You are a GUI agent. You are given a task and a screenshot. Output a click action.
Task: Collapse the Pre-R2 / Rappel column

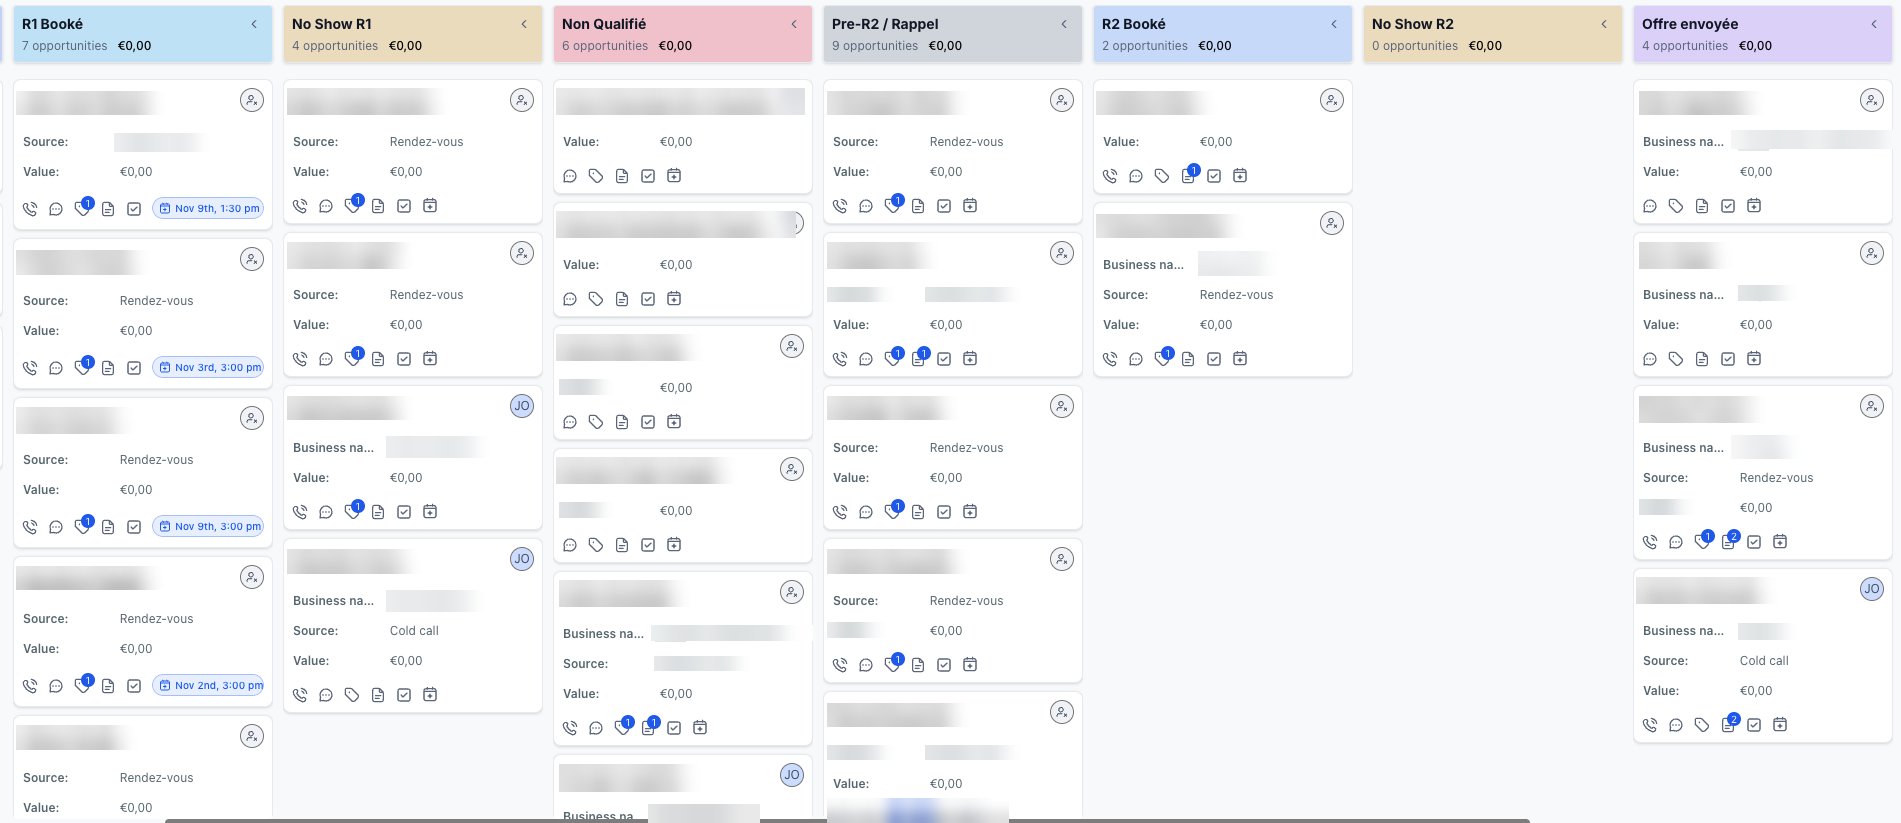(x=1064, y=24)
